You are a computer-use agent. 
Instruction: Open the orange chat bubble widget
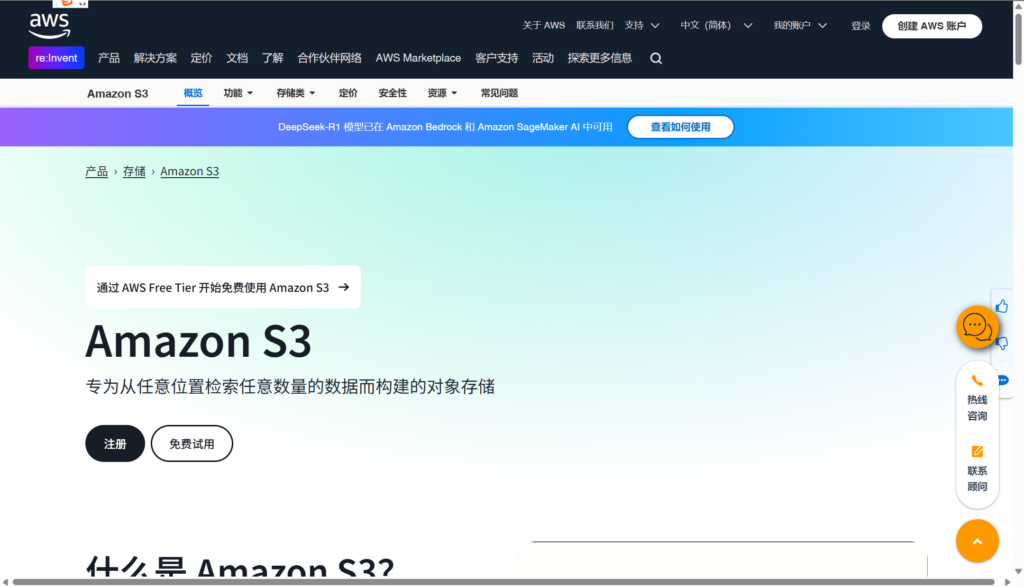976,327
